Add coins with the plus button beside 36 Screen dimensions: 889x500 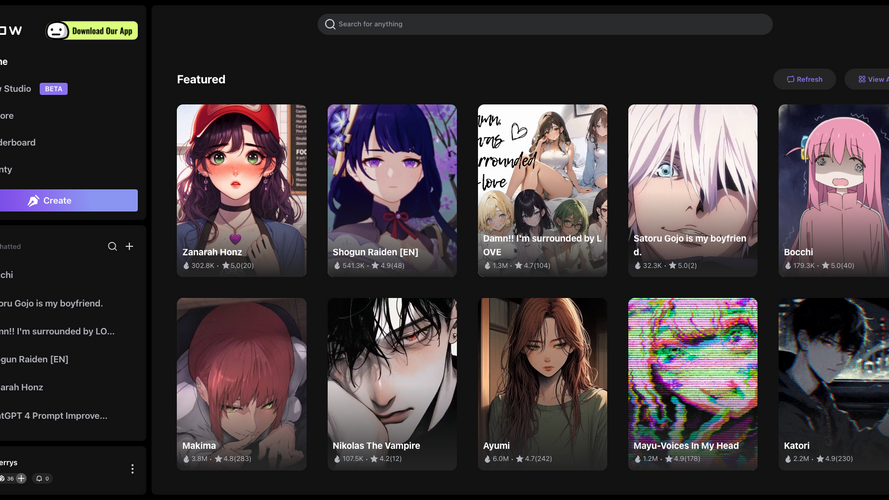(21, 478)
